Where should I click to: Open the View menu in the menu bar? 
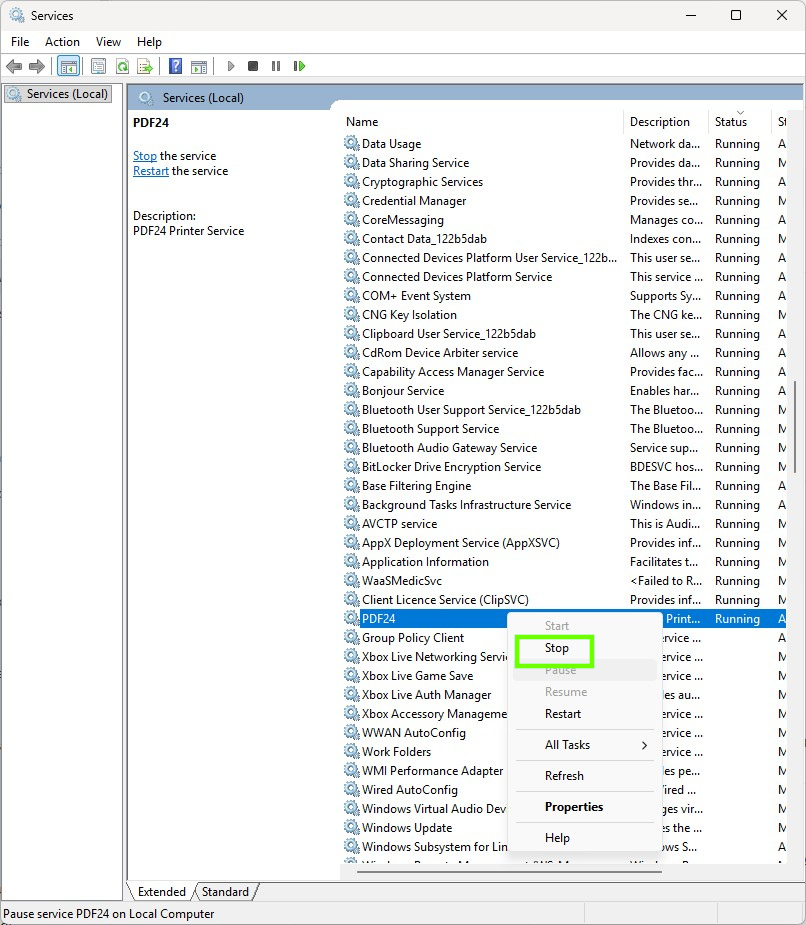click(x=108, y=42)
